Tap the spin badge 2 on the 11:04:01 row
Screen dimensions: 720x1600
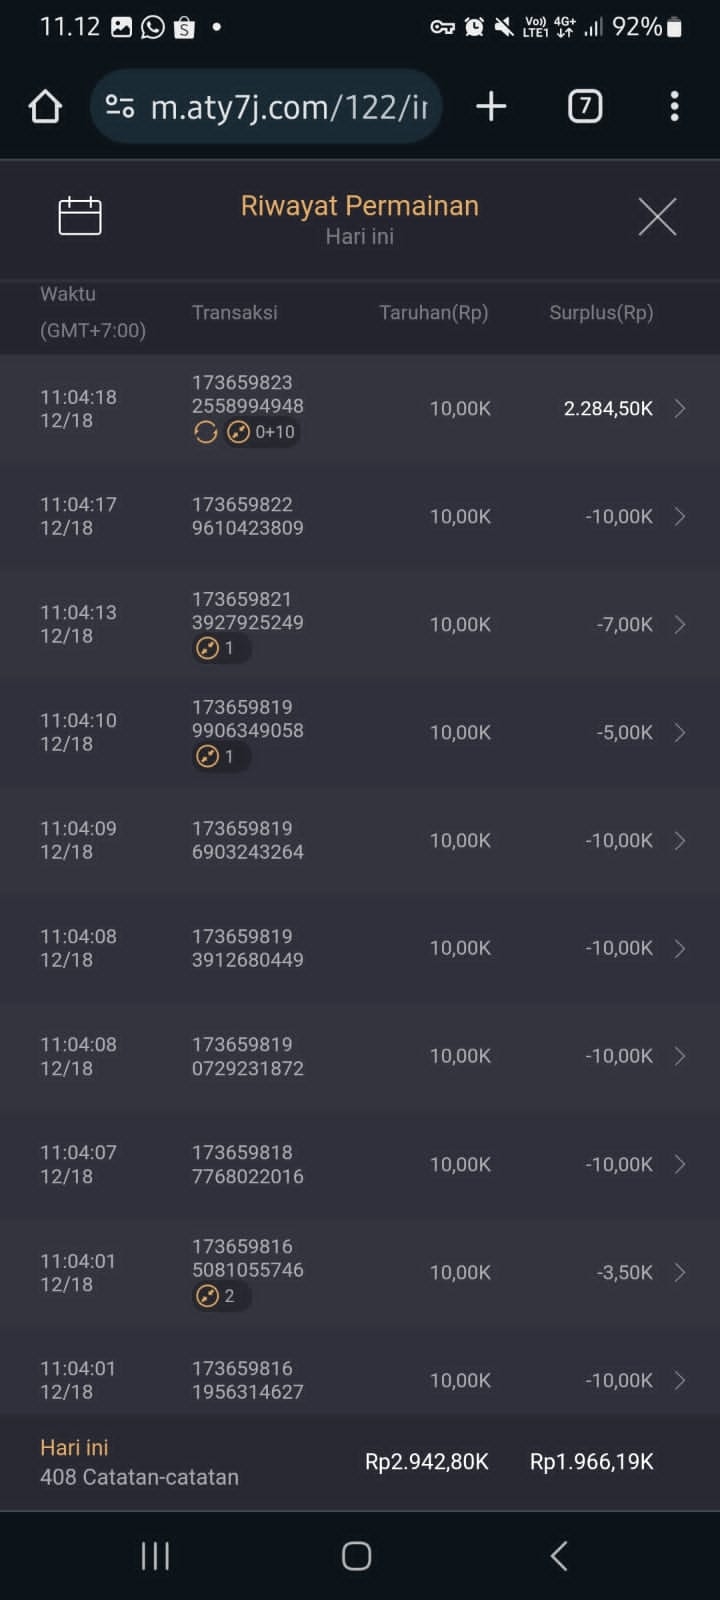(219, 1296)
